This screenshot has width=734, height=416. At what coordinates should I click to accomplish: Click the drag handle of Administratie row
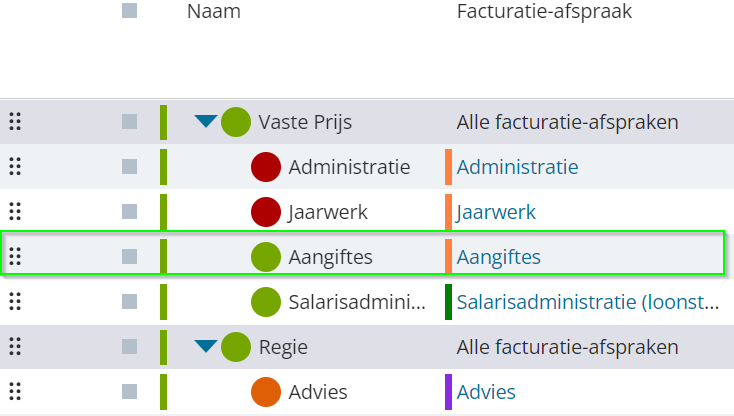coord(15,167)
